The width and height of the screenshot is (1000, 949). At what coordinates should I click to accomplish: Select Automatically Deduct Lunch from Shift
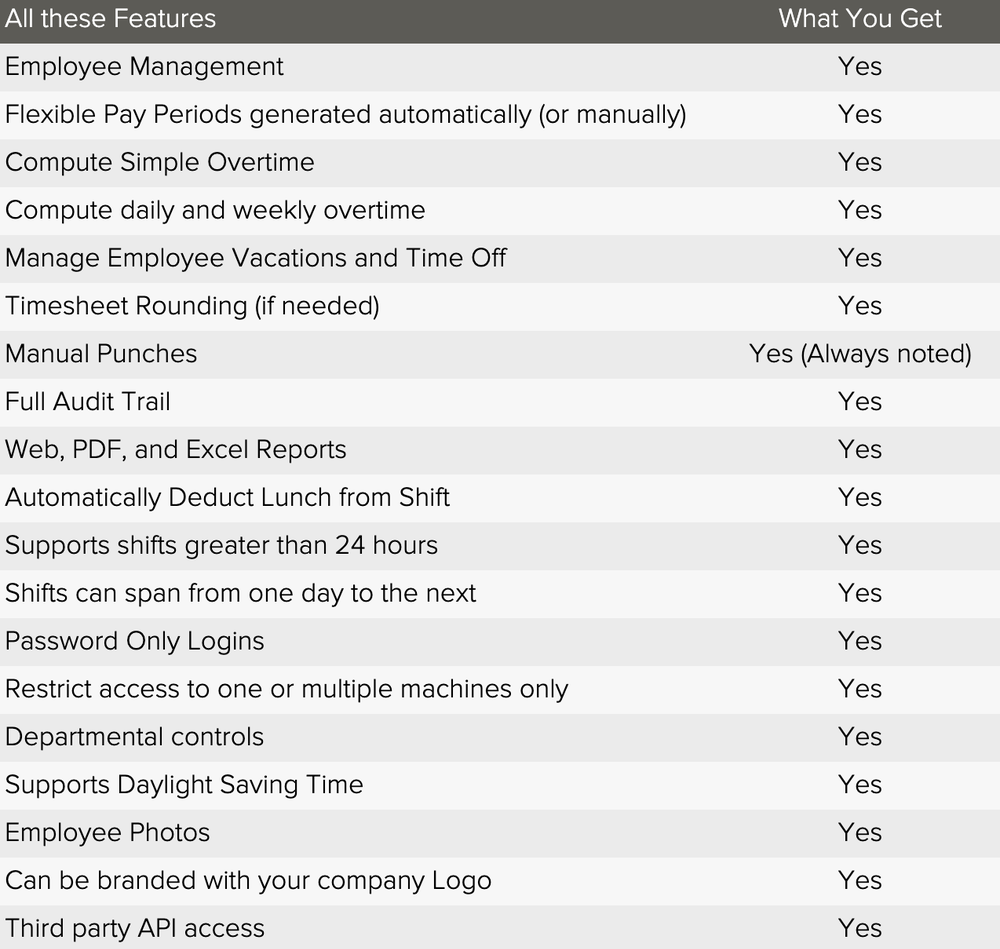(227, 497)
